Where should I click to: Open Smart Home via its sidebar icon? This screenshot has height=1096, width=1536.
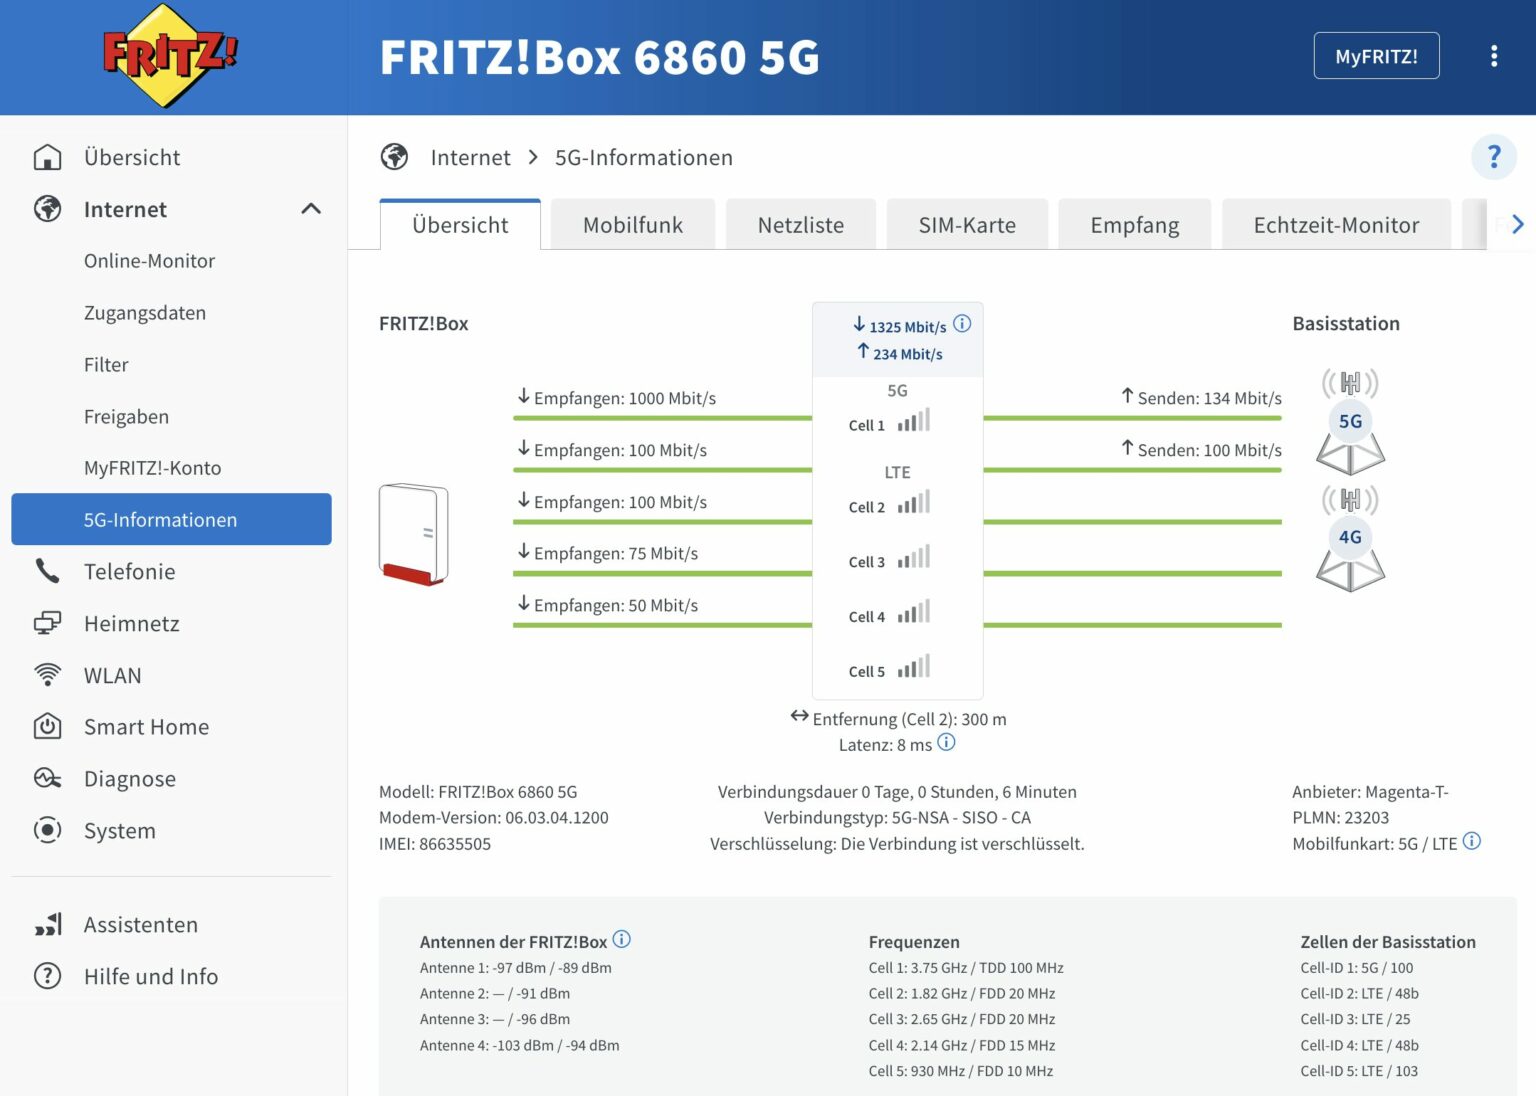tap(46, 727)
